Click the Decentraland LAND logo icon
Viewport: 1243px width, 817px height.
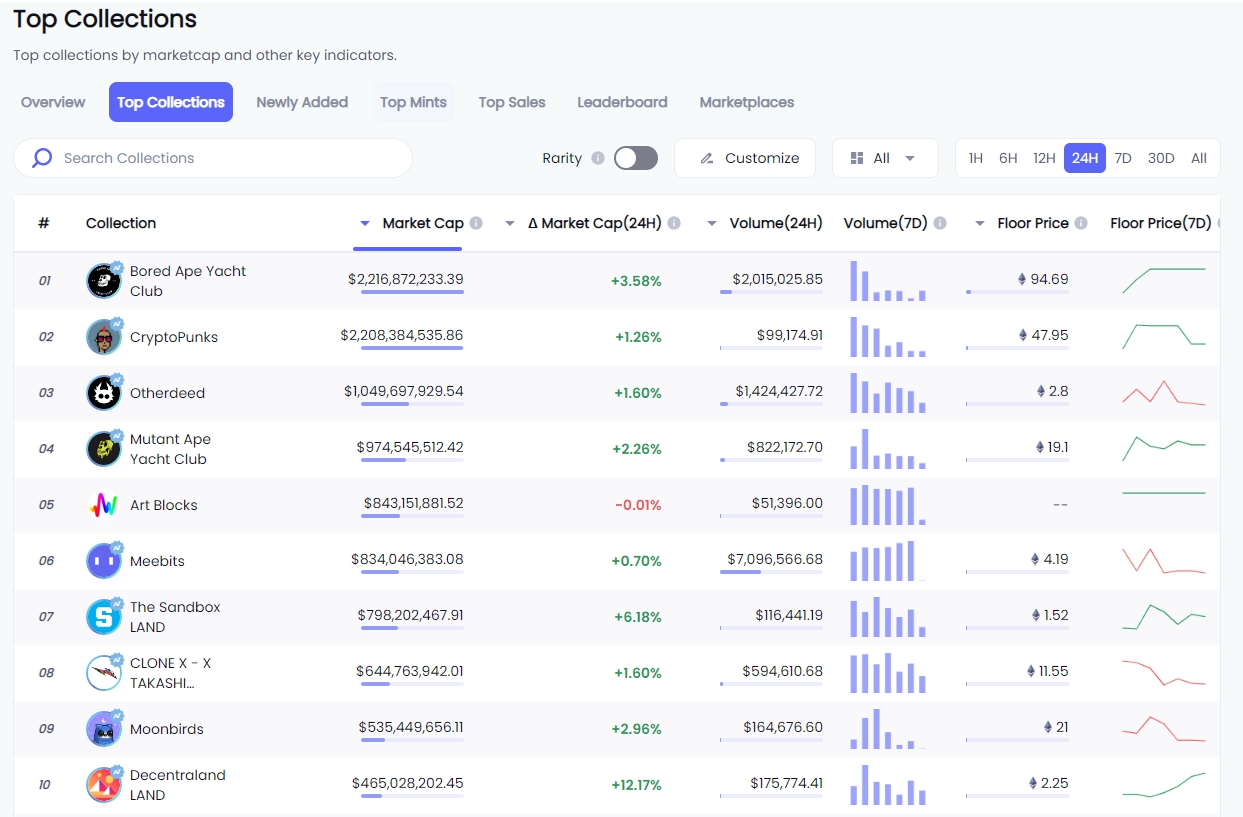[104, 785]
